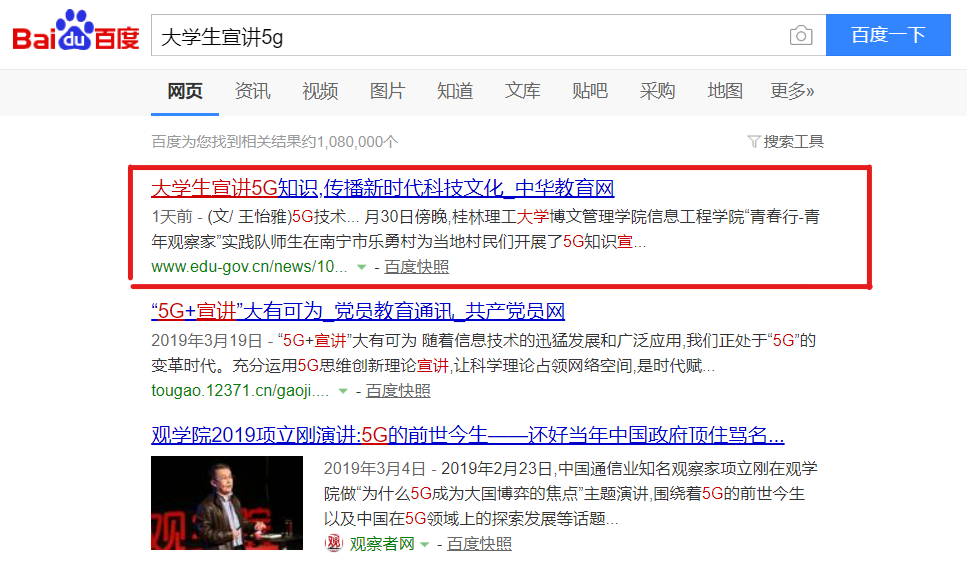Expand dropdown arrow beside 观察者网
Viewport: 967px width, 561px height.
pos(425,544)
